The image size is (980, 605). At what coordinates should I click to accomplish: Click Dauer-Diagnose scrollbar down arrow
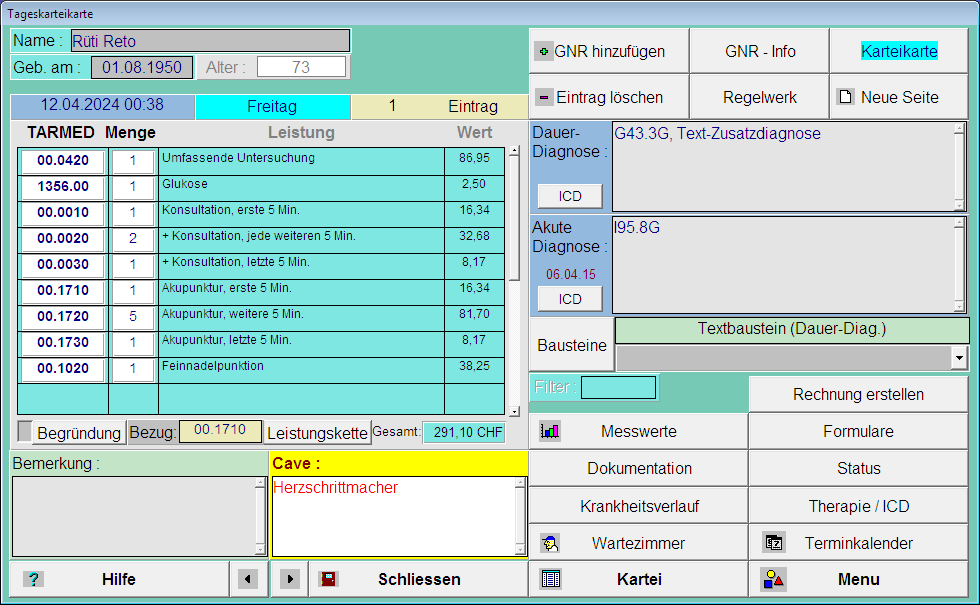(x=959, y=206)
